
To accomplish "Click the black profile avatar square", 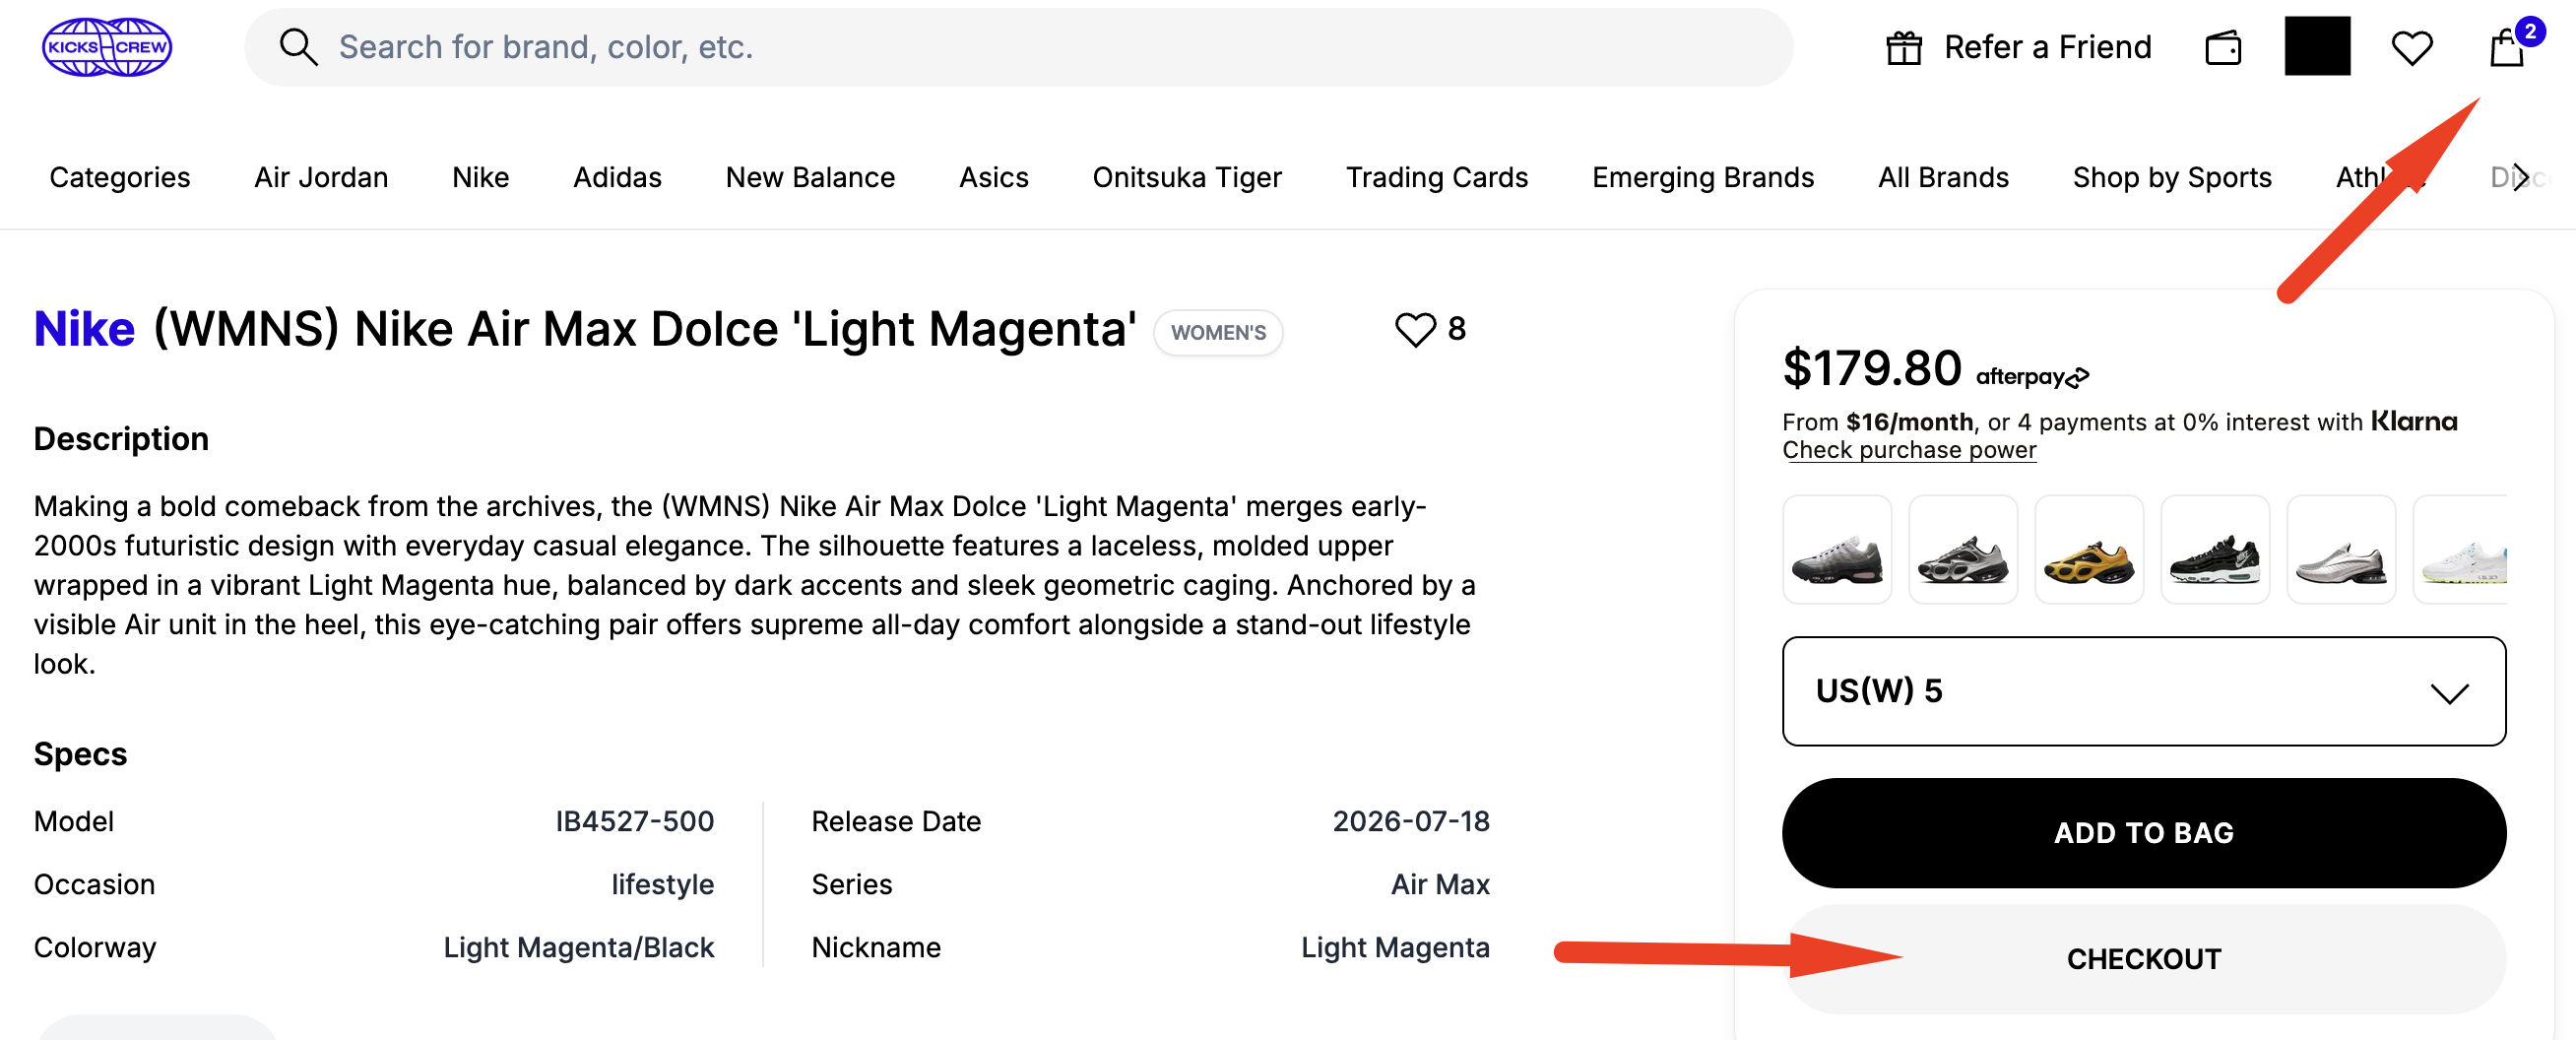I will (2317, 46).
